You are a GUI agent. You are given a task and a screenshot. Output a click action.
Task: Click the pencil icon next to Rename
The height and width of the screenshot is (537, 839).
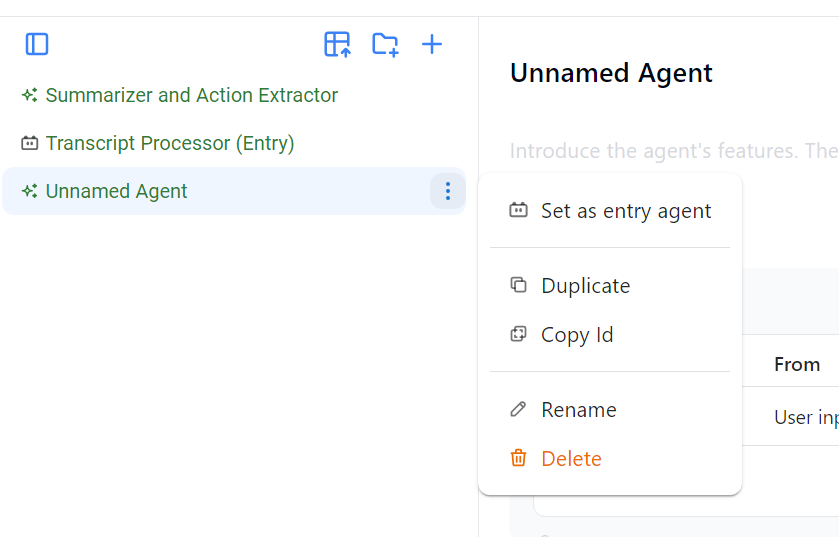518,409
